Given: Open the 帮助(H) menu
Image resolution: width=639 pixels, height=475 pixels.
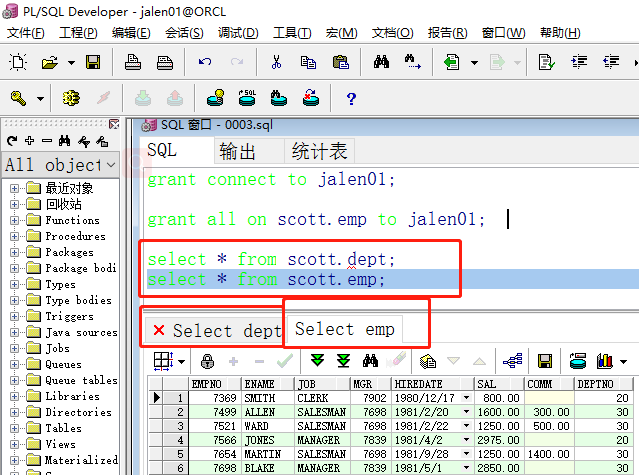Looking at the screenshot, I should (560, 33).
